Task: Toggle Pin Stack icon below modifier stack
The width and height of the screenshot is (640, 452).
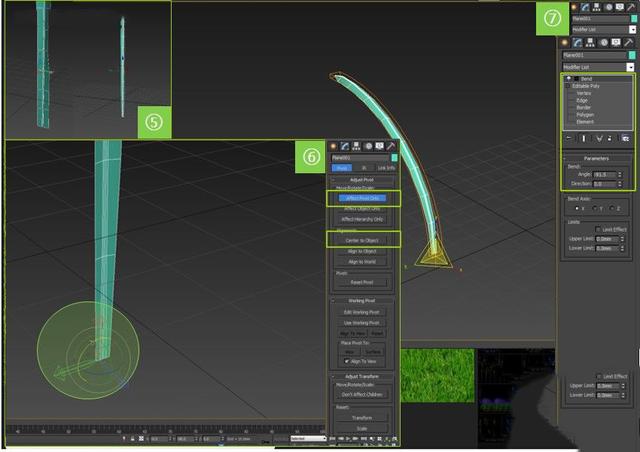Action: [x=569, y=138]
